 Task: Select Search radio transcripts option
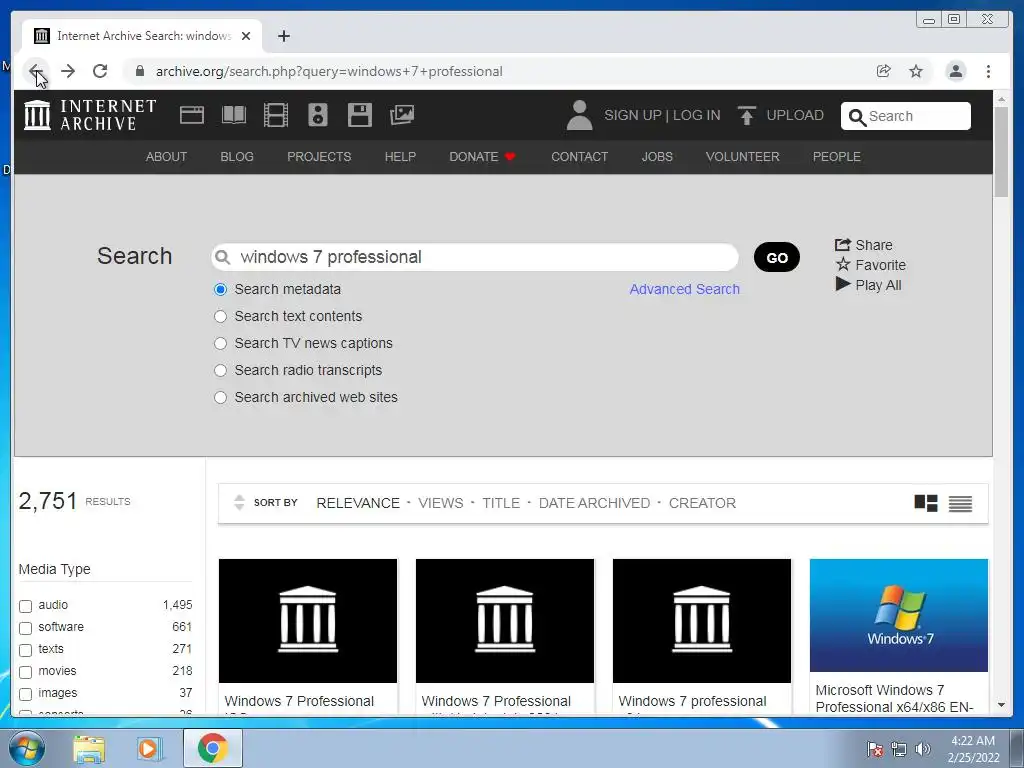221,370
